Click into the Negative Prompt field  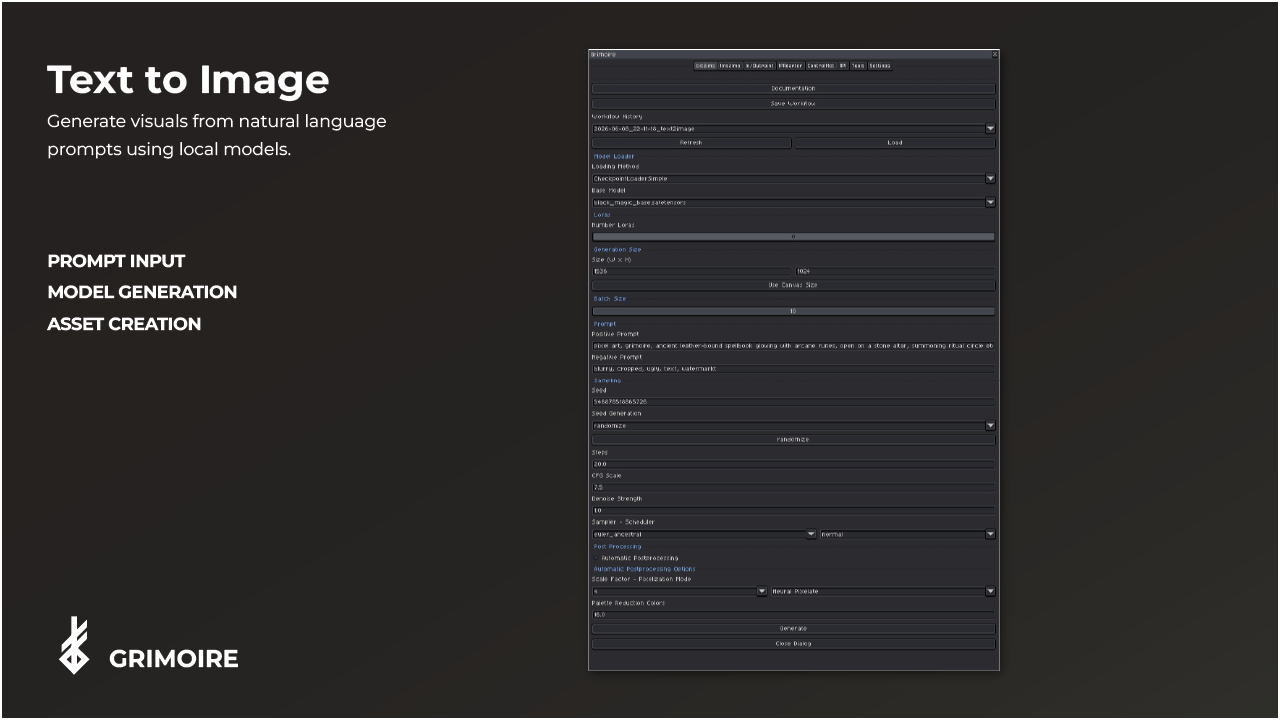tap(794, 368)
